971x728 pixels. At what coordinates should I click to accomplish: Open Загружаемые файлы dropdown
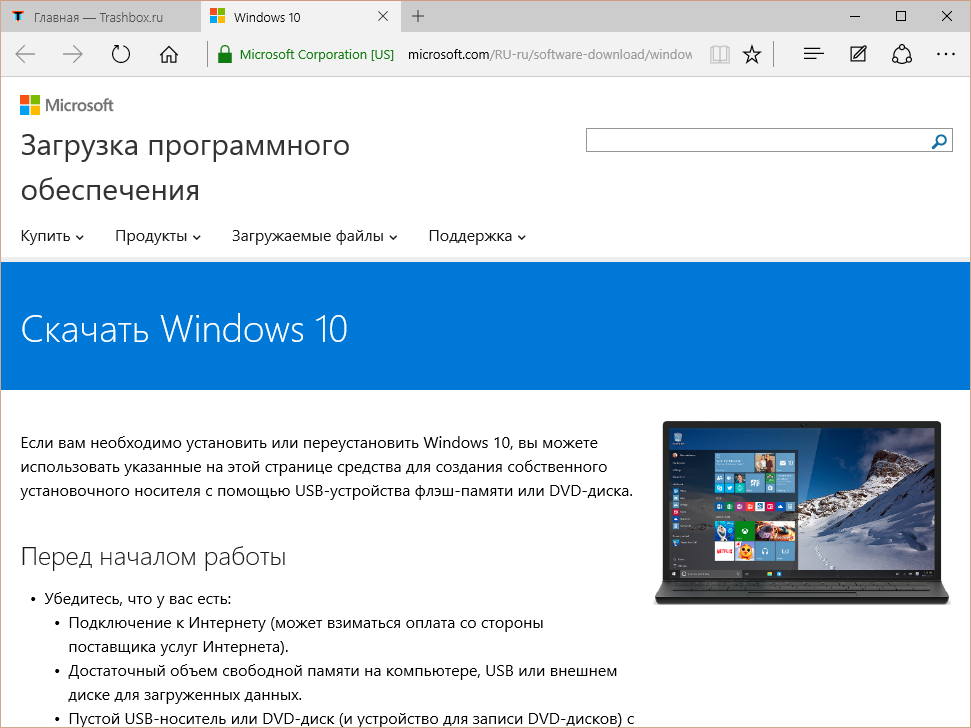(314, 237)
